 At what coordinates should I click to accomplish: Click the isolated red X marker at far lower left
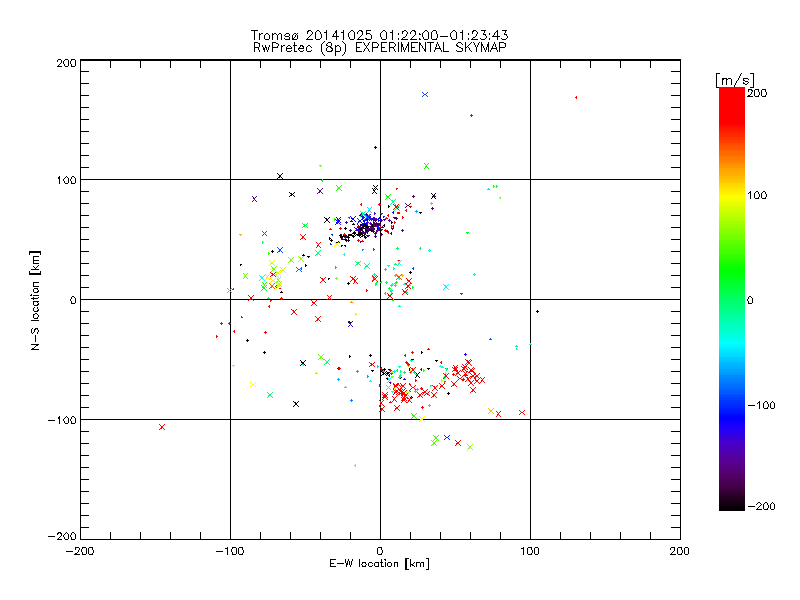(162, 428)
